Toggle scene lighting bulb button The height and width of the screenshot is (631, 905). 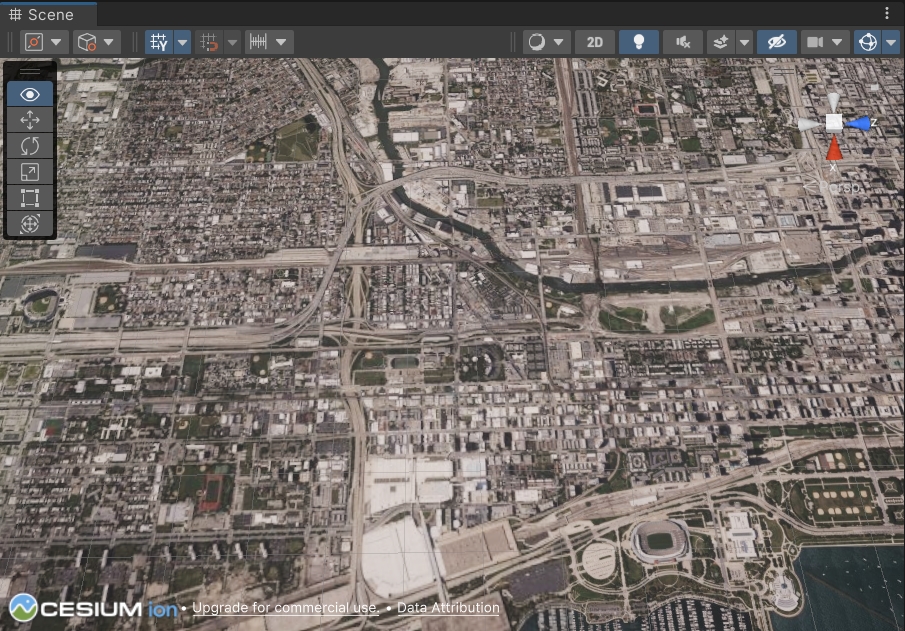coord(638,42)
